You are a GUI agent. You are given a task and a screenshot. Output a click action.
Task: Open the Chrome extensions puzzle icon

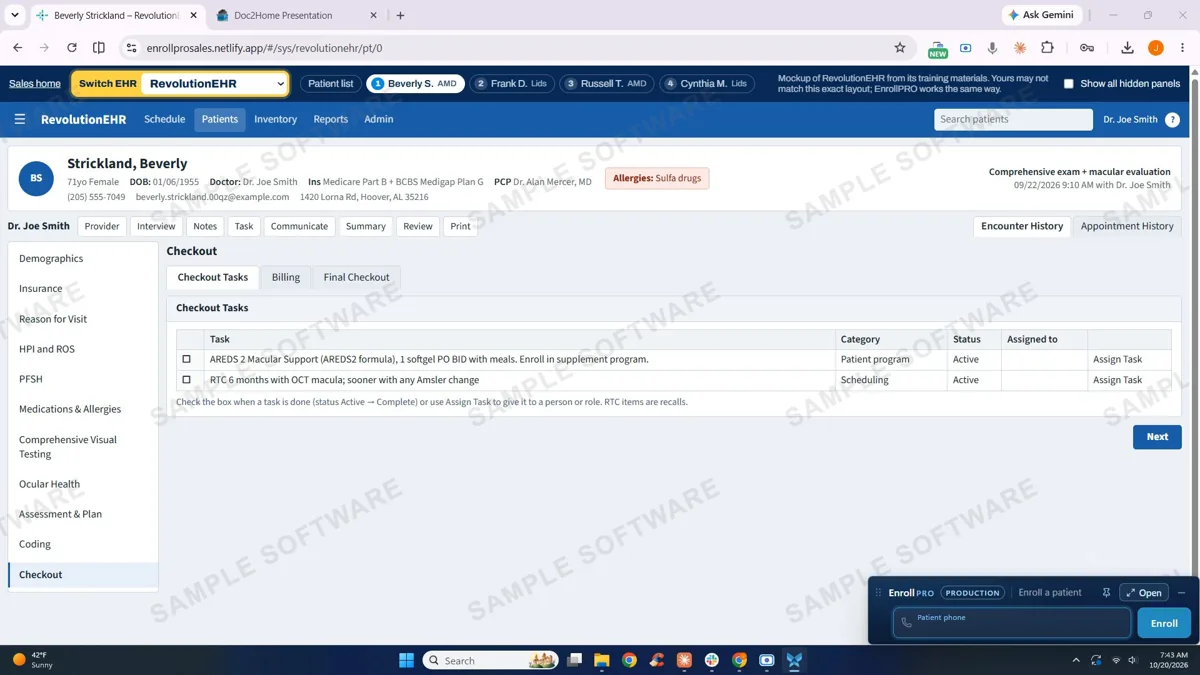point(1047,48)
